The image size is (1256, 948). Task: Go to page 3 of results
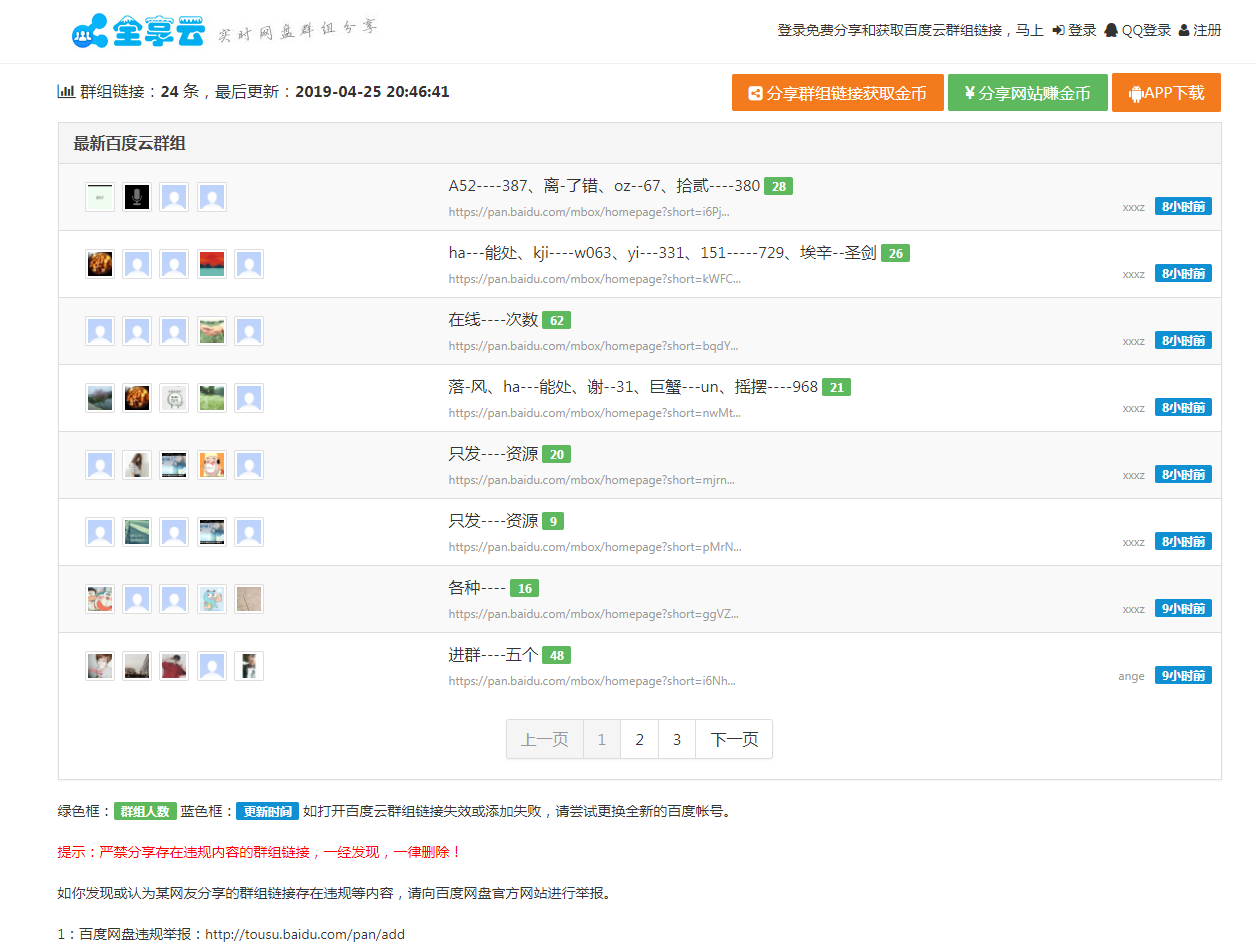pyautogui.click(x=677, y=740)
